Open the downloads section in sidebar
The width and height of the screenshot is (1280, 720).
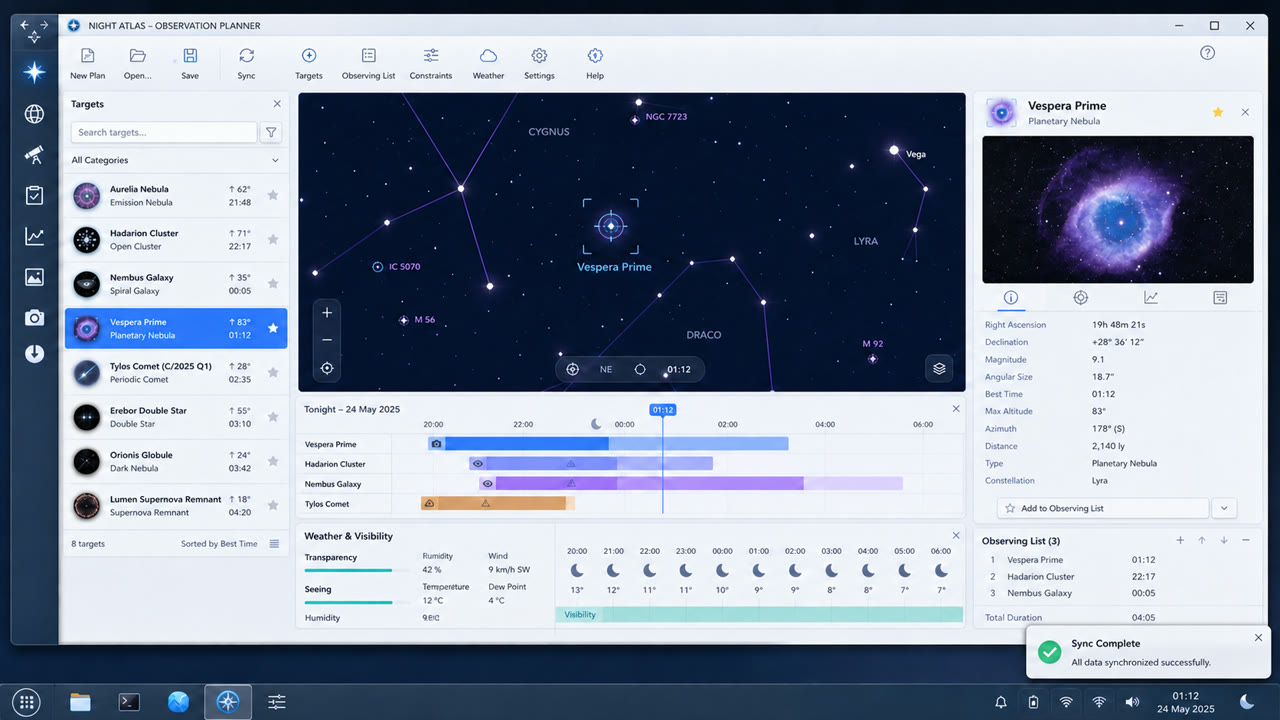click(34, 354)
